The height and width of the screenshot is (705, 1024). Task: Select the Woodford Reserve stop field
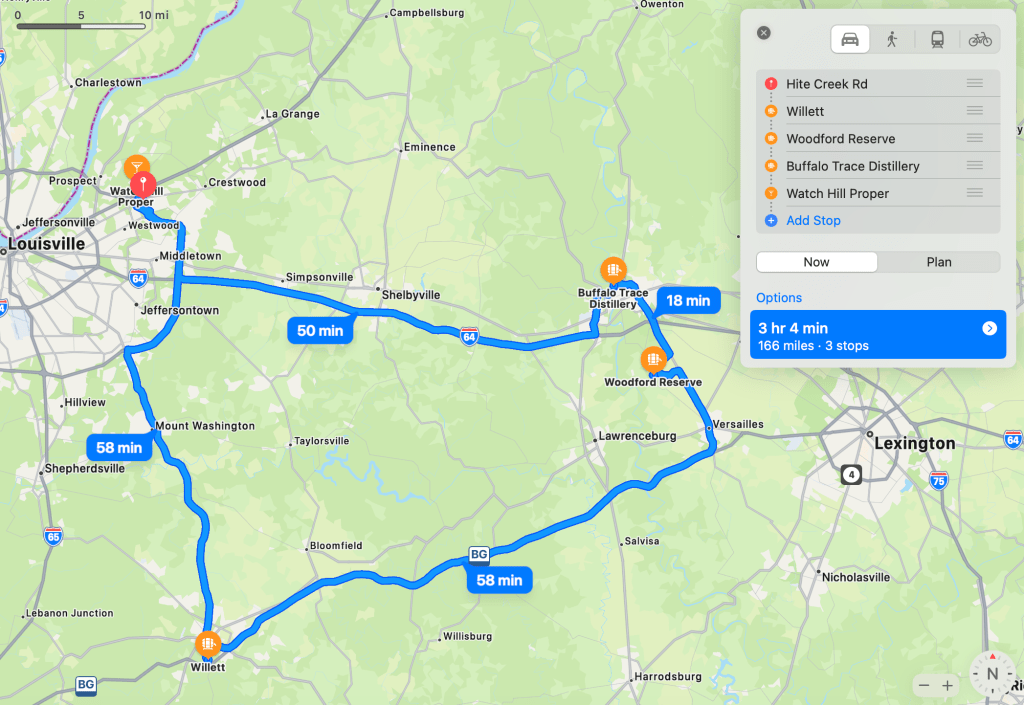tap(878, 138)
